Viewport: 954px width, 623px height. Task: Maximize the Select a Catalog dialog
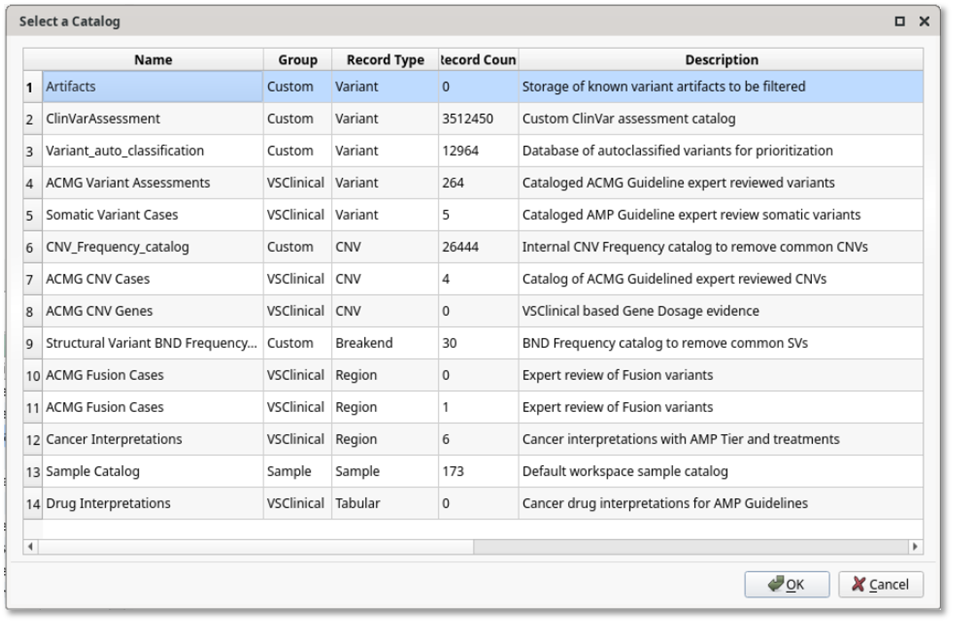[x=900, y=21]
